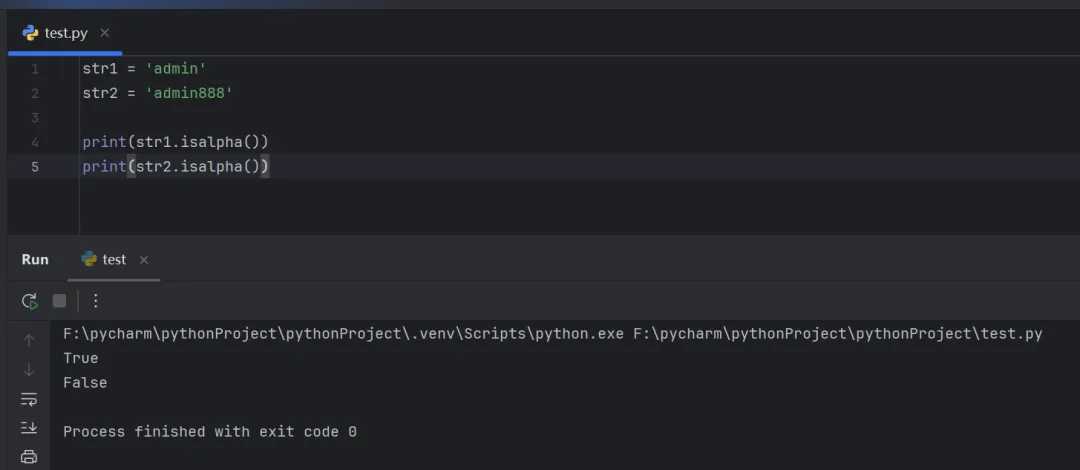Click the 'Process finished with exit code 0' message
Screen dimensions: 1080x470
coord(209,432)
